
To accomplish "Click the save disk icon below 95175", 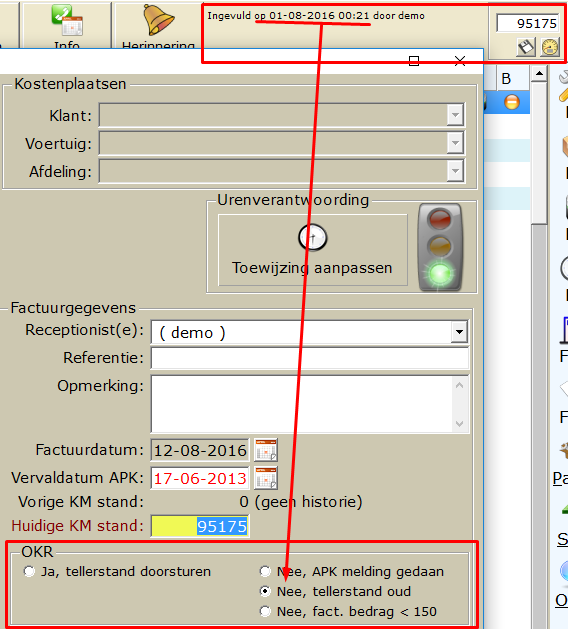I will point(526,47).
